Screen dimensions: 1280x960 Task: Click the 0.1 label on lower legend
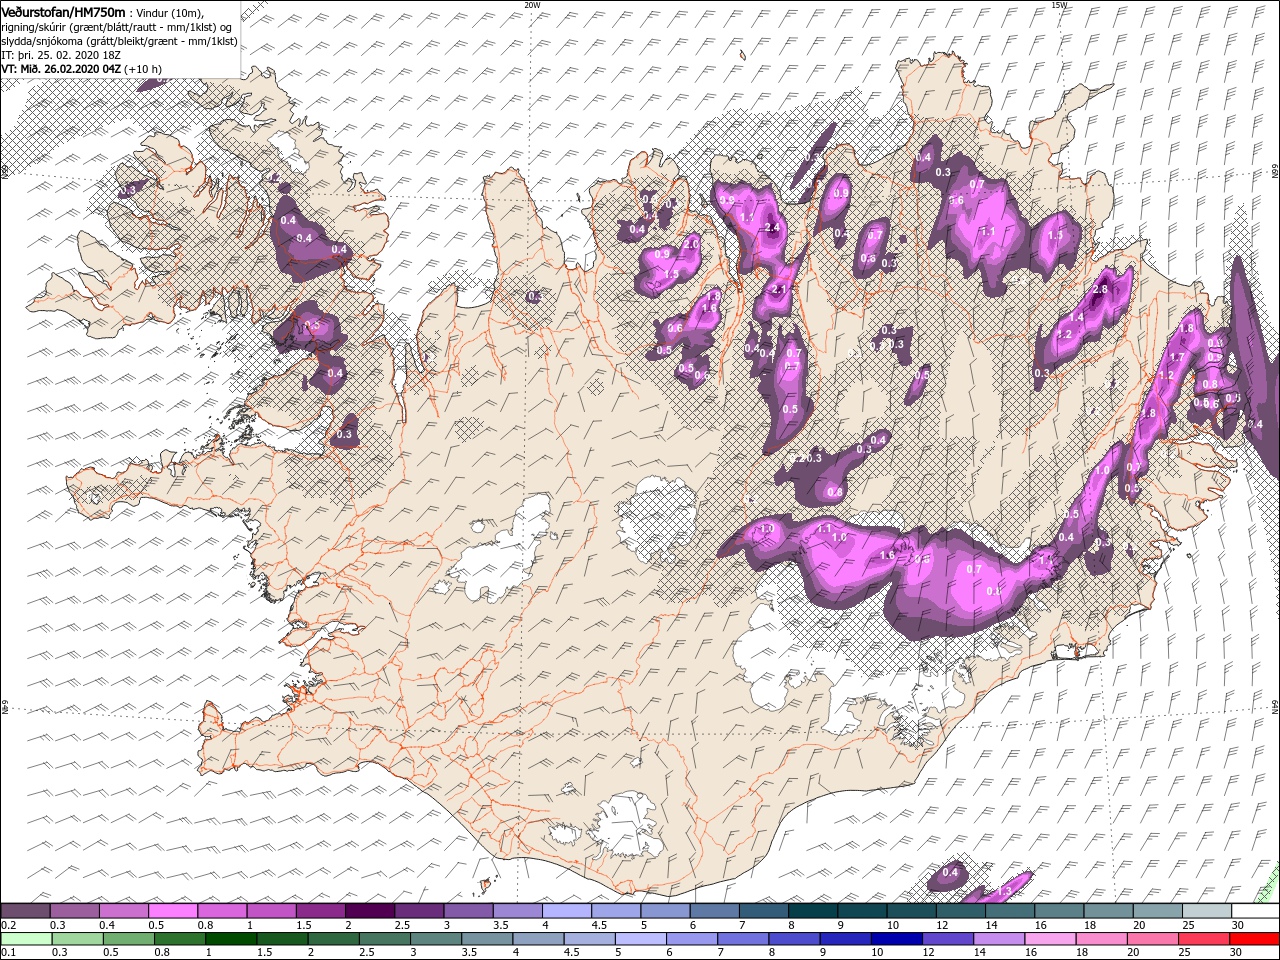[9, 952]
